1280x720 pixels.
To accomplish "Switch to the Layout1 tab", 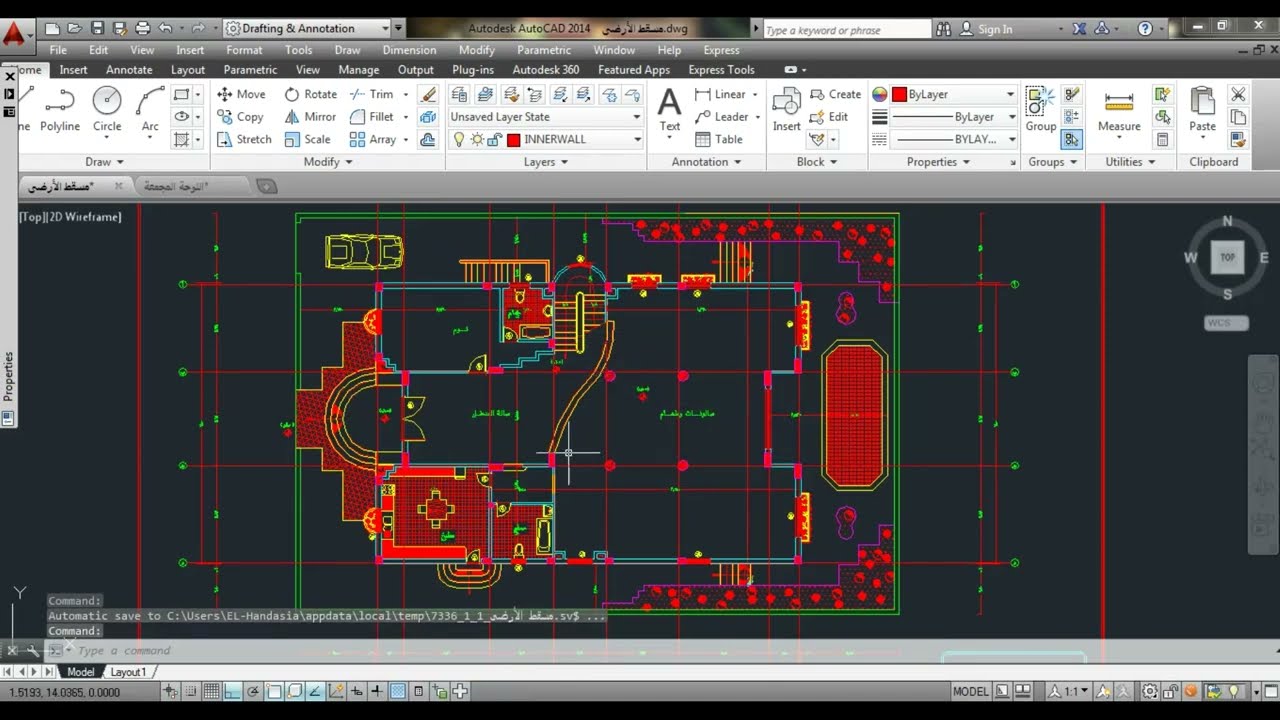I will point(128,672).
